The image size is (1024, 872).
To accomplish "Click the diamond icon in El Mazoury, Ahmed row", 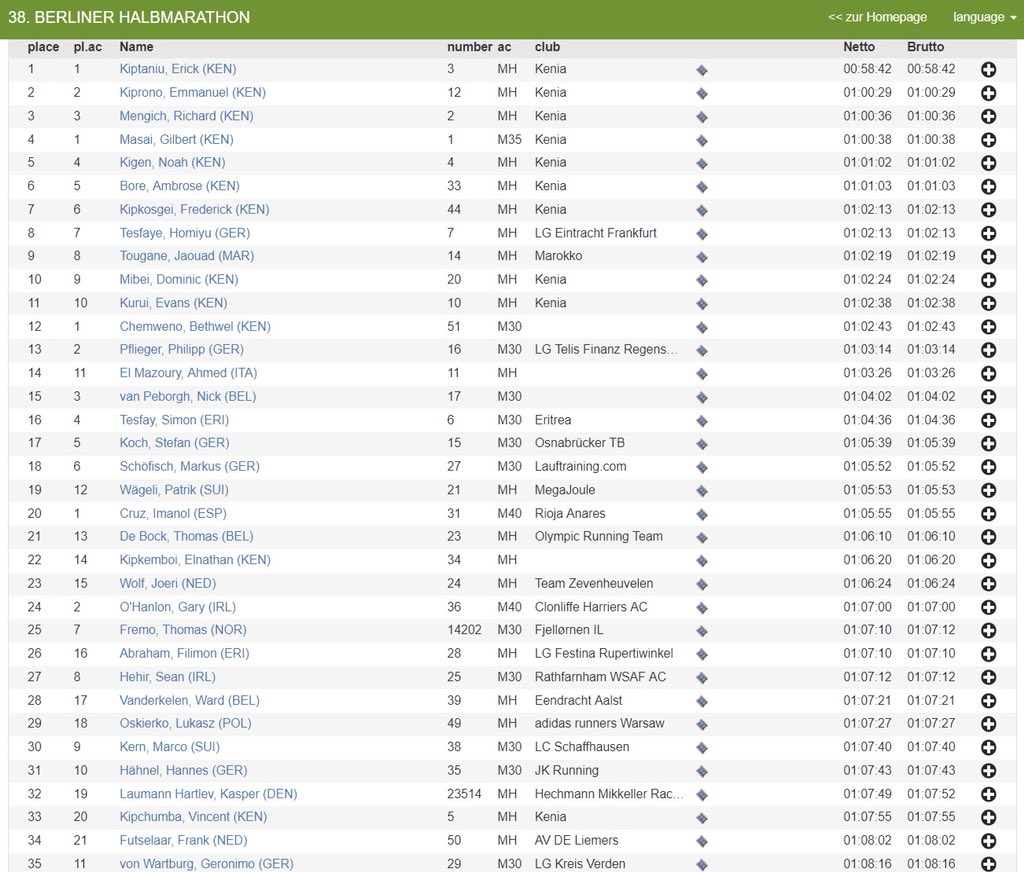I will 702,374.
